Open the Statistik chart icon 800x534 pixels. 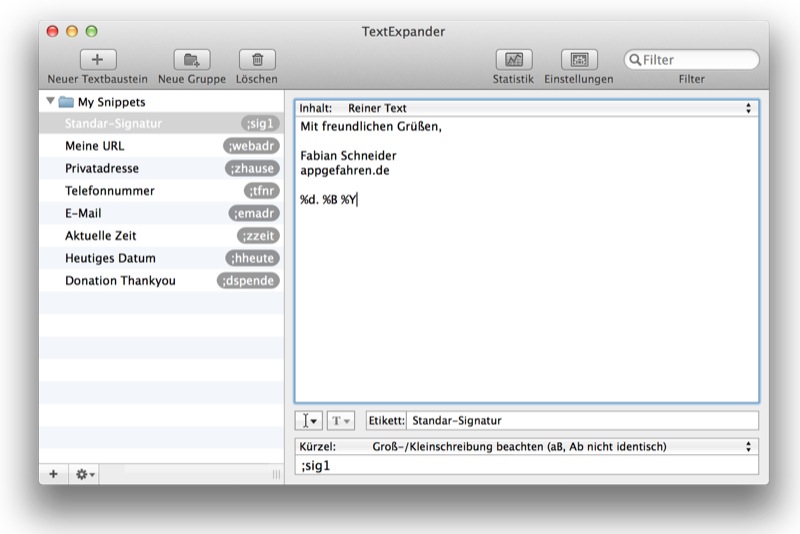(x=513, y=60)
